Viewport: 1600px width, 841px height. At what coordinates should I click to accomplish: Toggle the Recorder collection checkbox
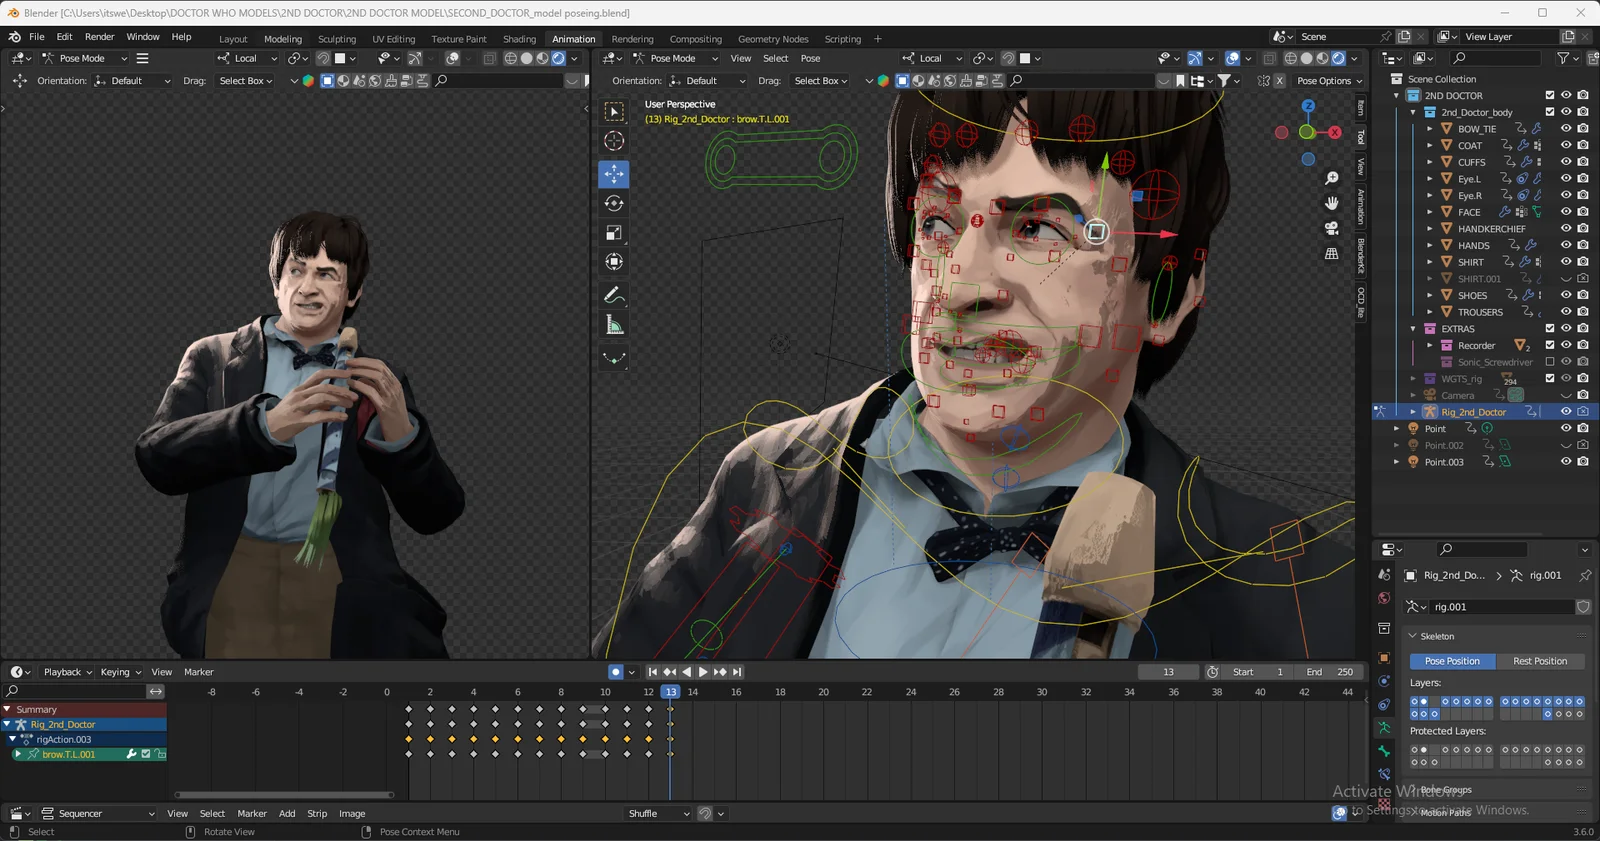tap(1550, 345)
